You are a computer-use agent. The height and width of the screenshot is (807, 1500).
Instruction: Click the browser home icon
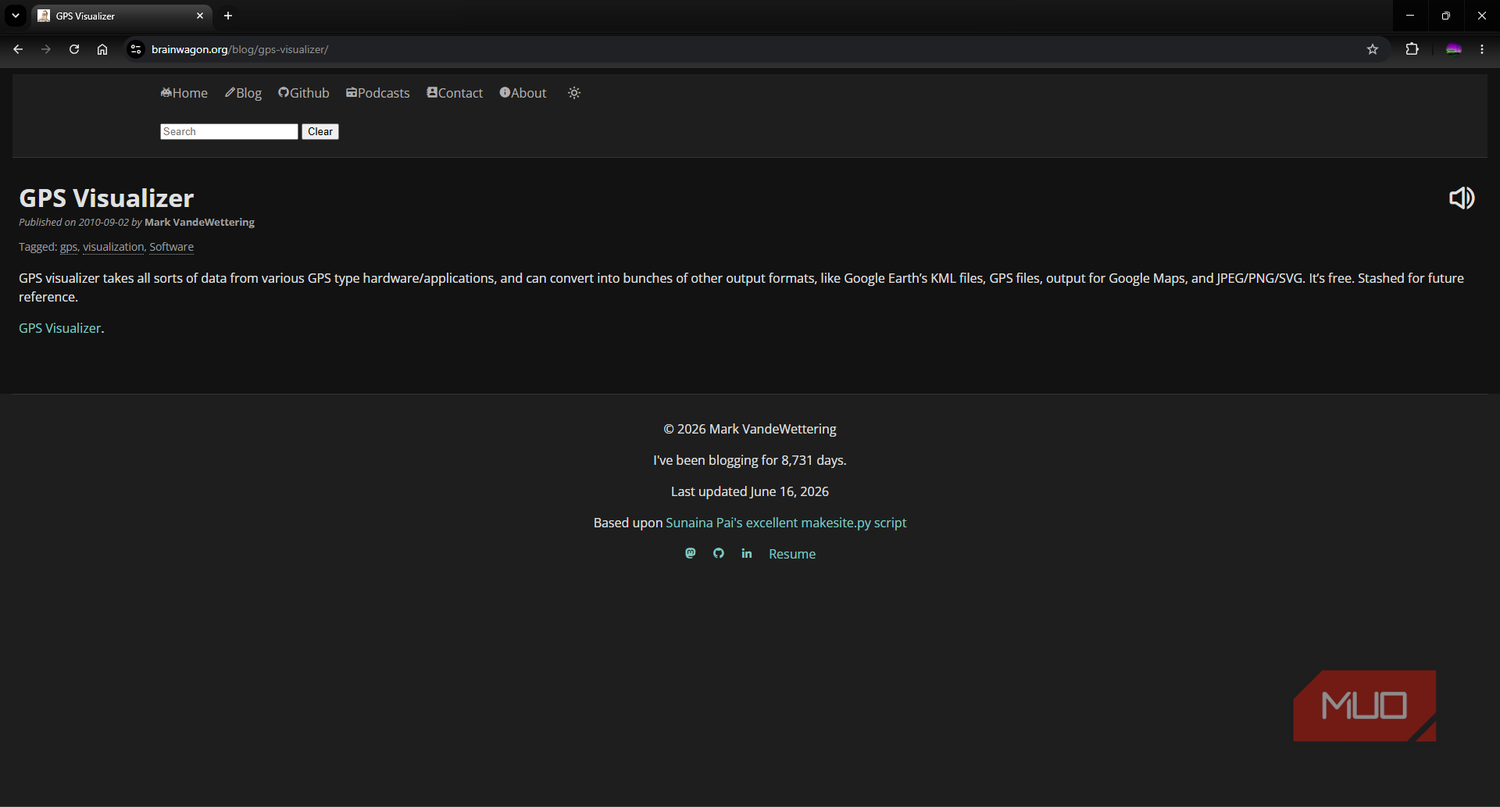[x=102, y=49]
